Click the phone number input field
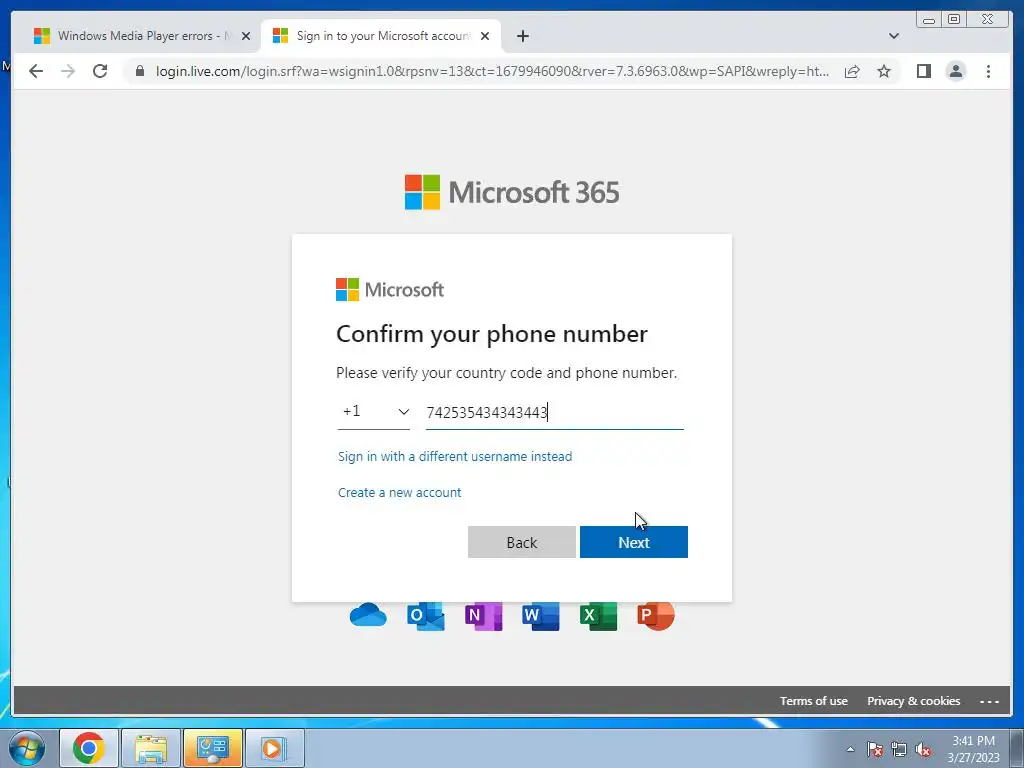Viewport: 1024px width, 768px height. click(554, 413)
